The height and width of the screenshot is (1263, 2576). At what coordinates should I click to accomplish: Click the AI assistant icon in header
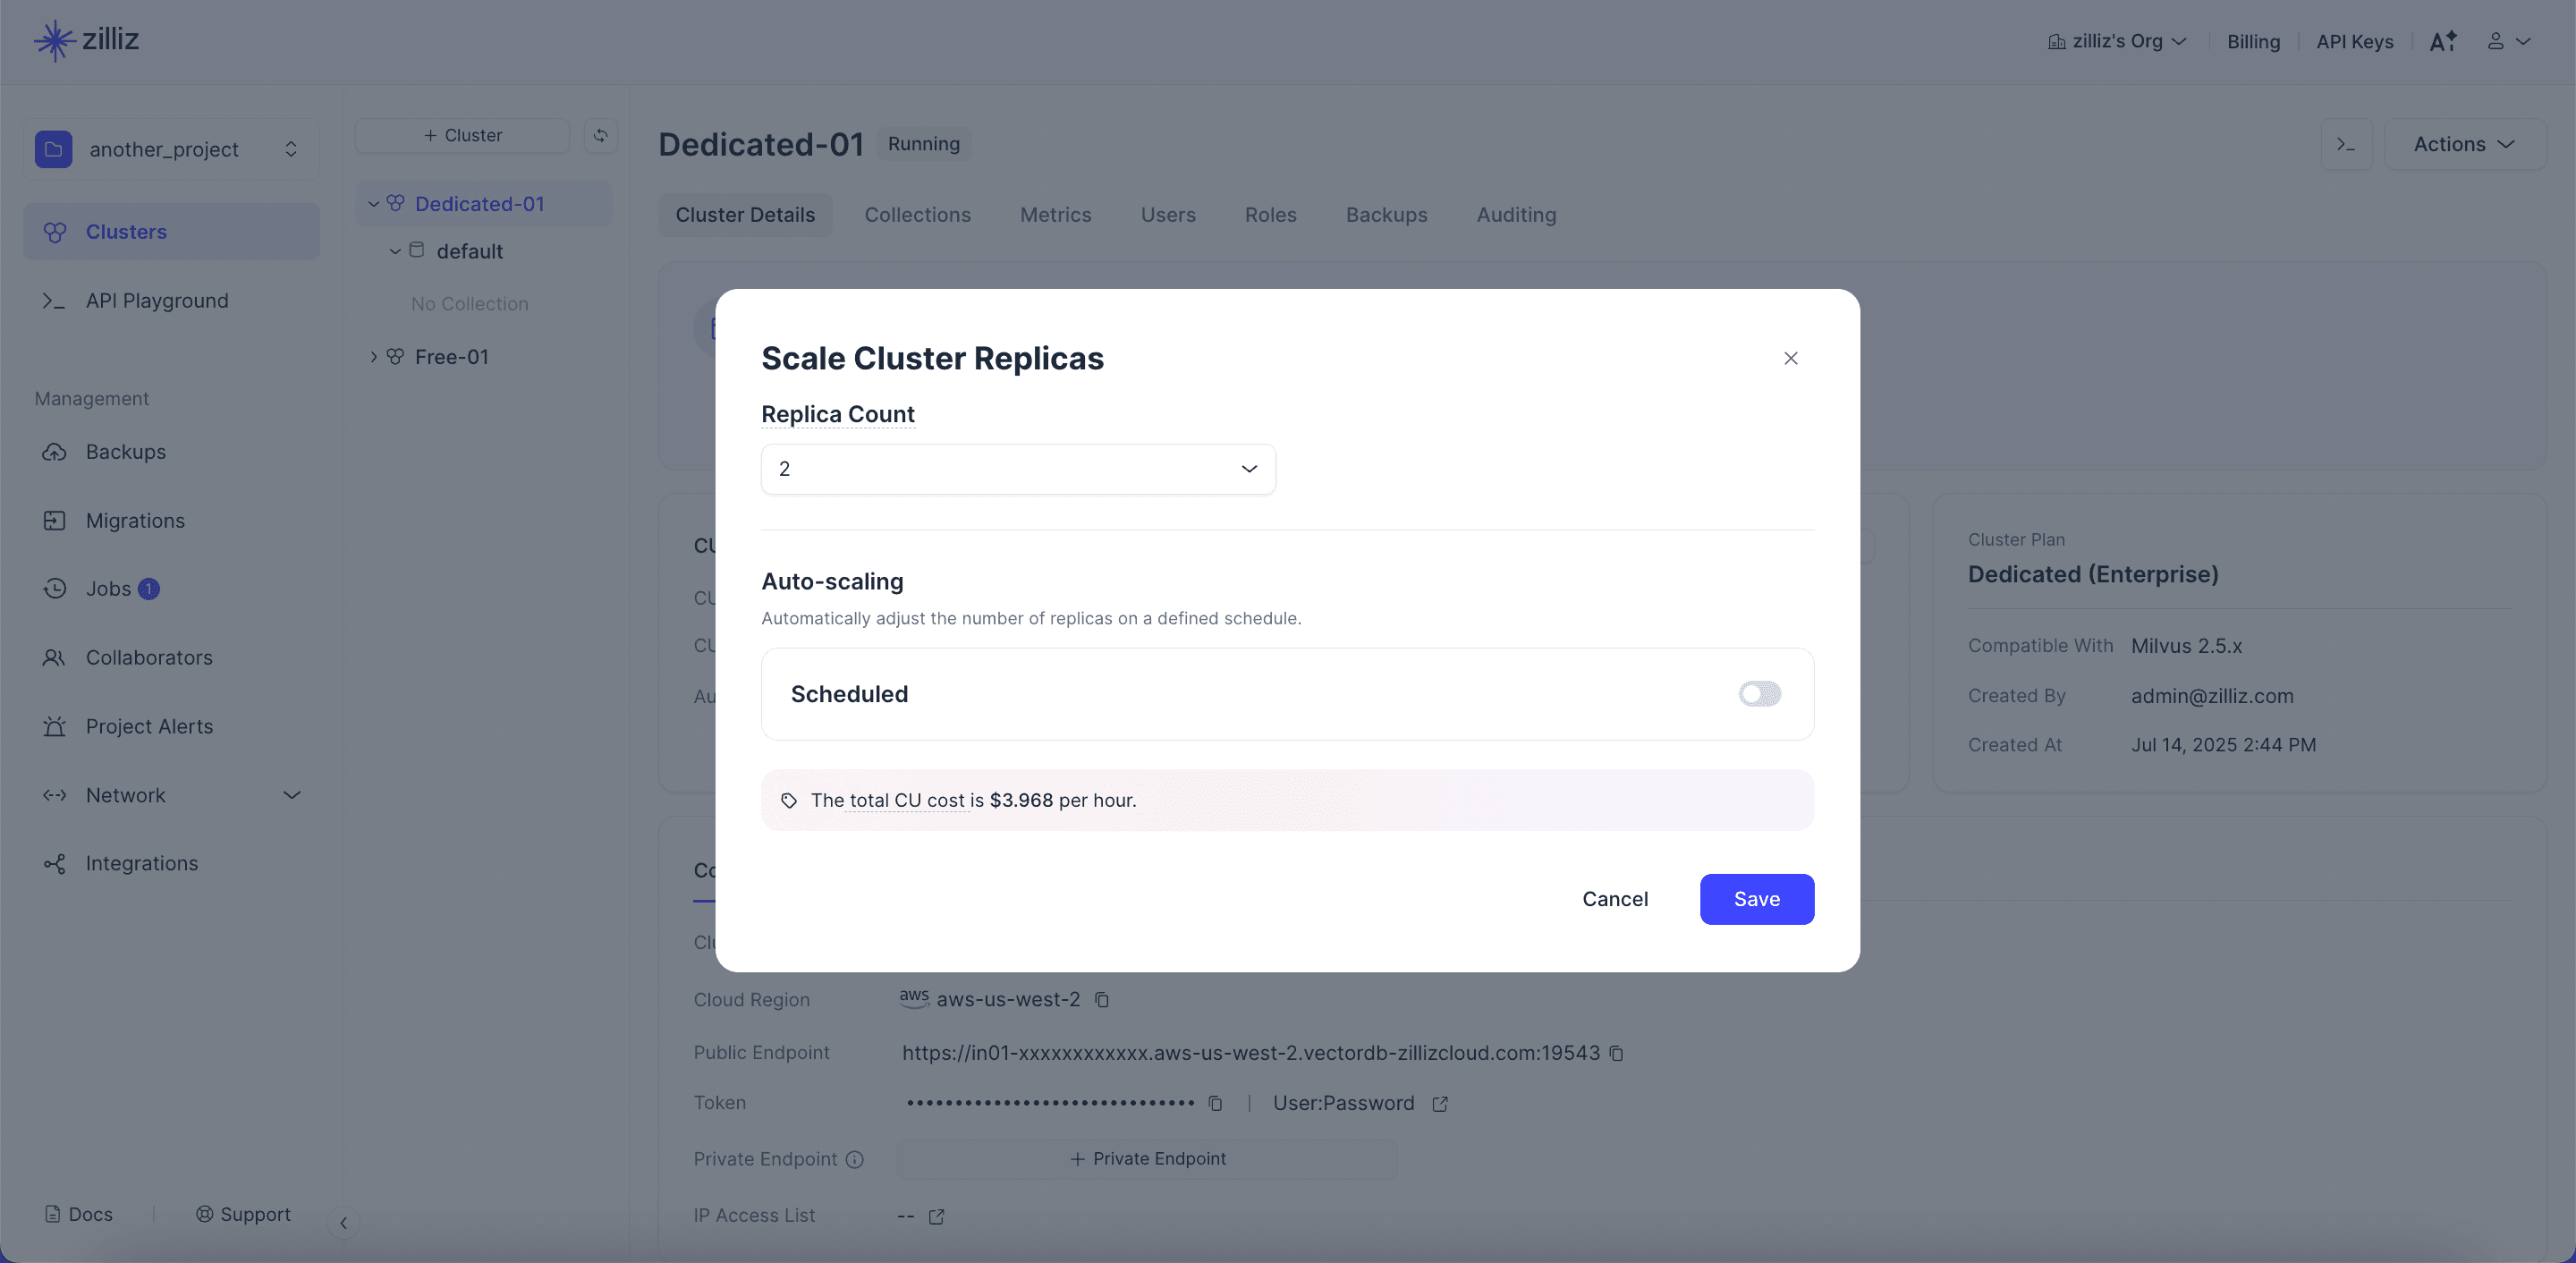coord(2443,41)
